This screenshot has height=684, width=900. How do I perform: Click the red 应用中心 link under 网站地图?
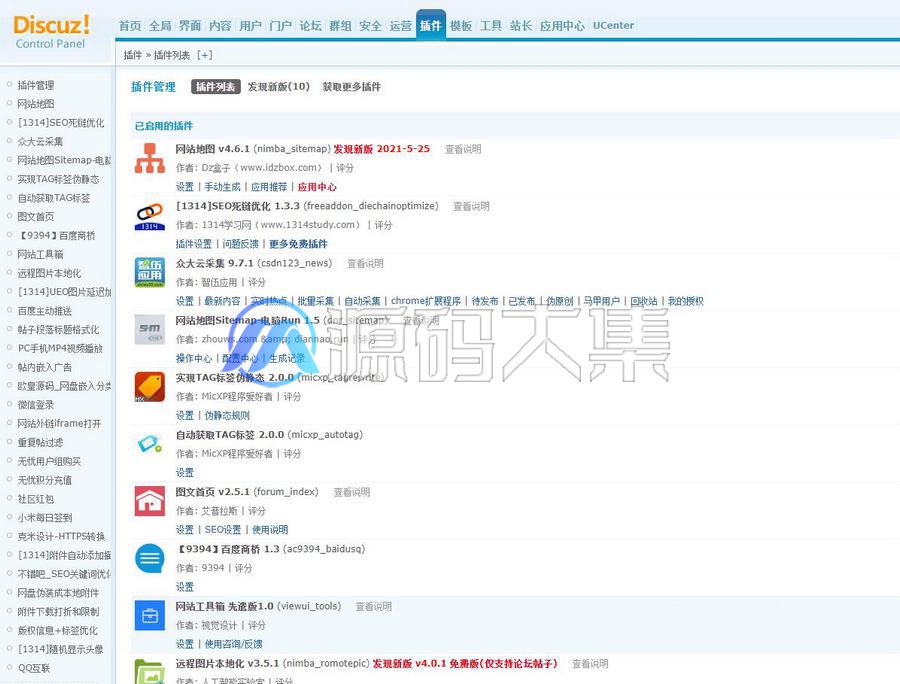pos(317,187)
